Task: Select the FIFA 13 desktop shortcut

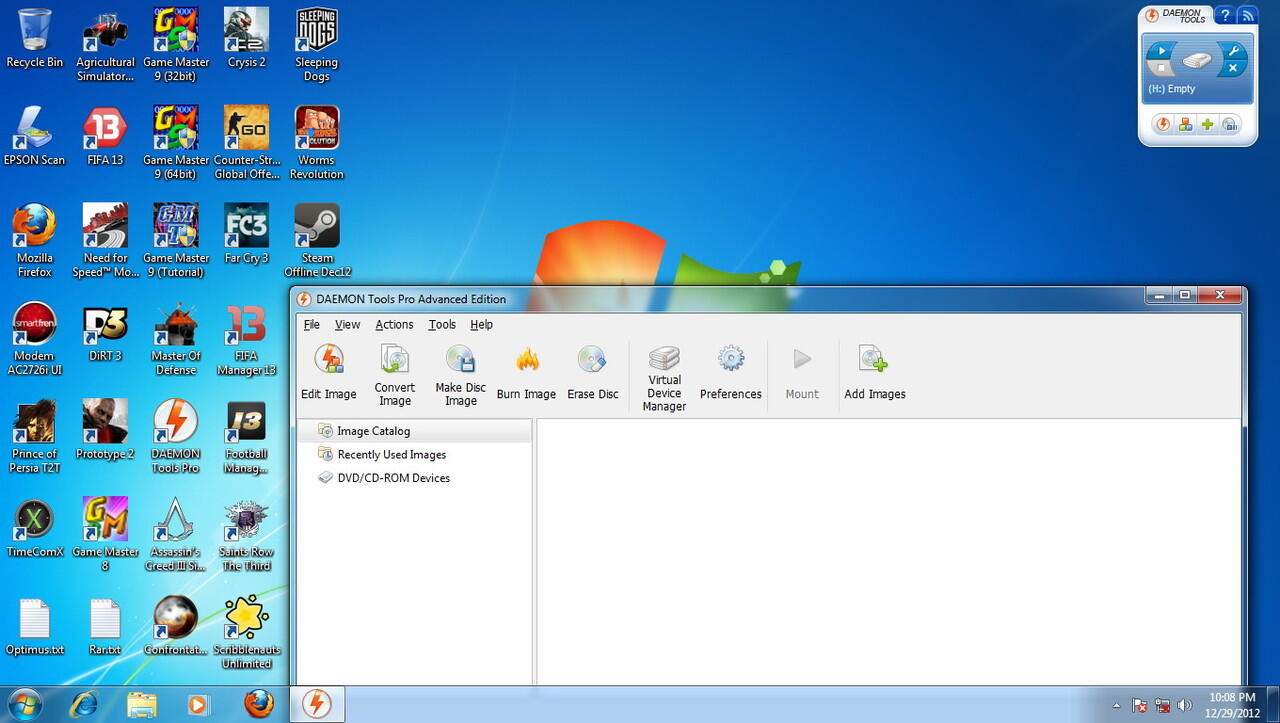Action: (105, 136)
